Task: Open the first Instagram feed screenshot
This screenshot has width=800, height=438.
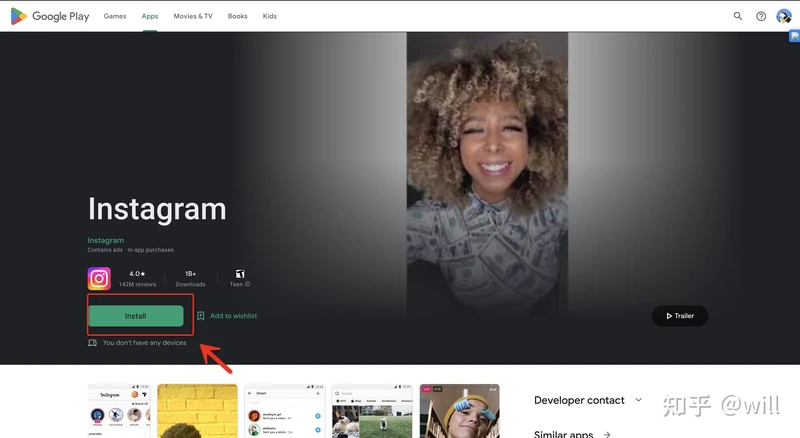Action: (x=119, y=411)
